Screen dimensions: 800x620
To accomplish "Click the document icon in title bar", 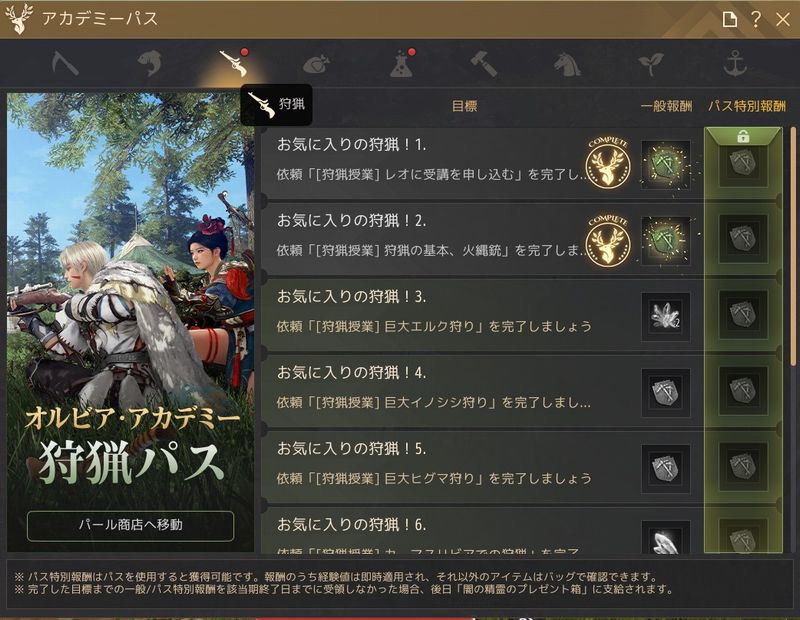I will [730, 19].
